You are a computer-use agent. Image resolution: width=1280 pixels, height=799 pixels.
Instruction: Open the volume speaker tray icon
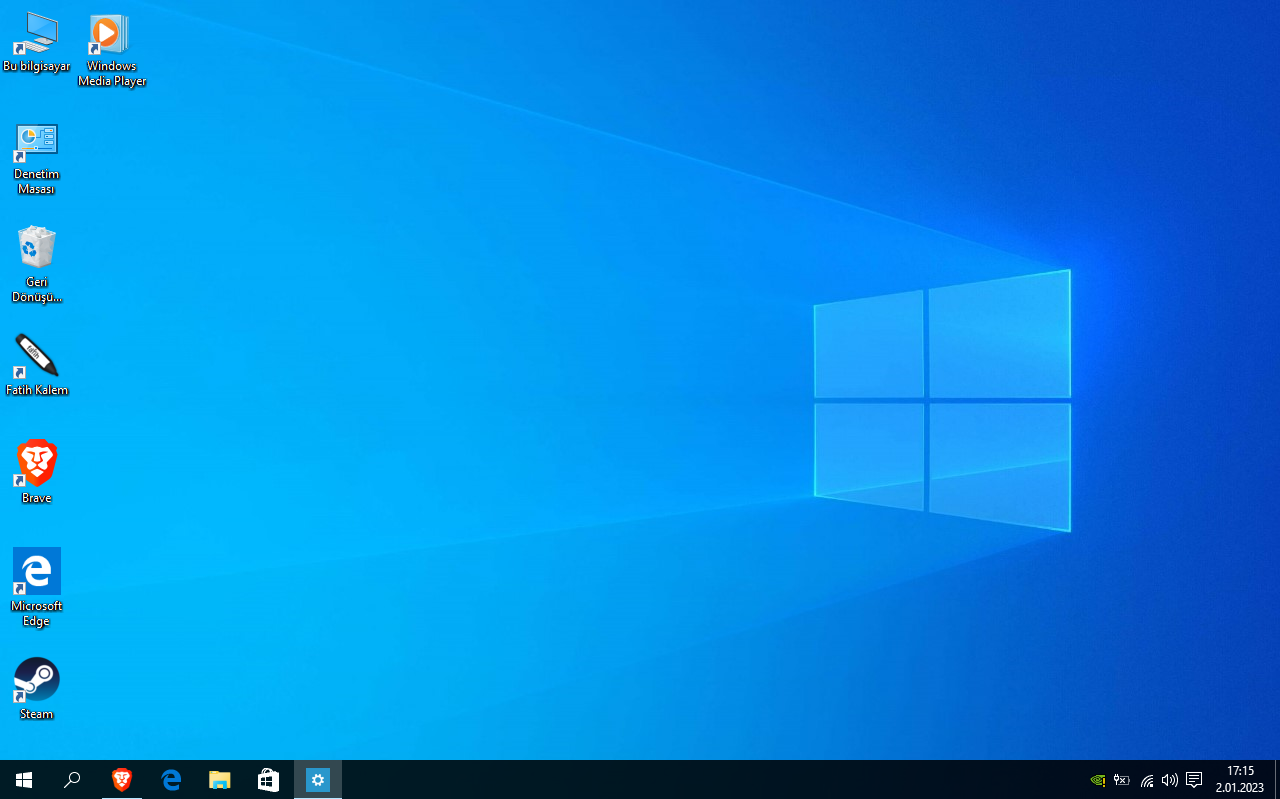1169,780
